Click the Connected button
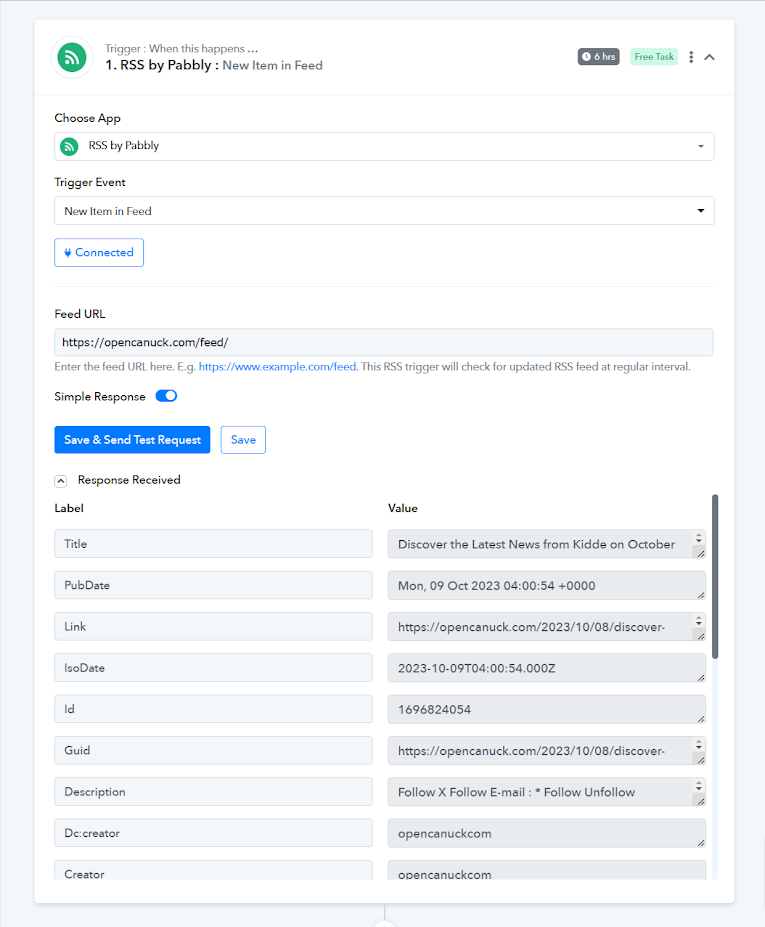Viewport: 765px width, 927px height. pos(99,252)
